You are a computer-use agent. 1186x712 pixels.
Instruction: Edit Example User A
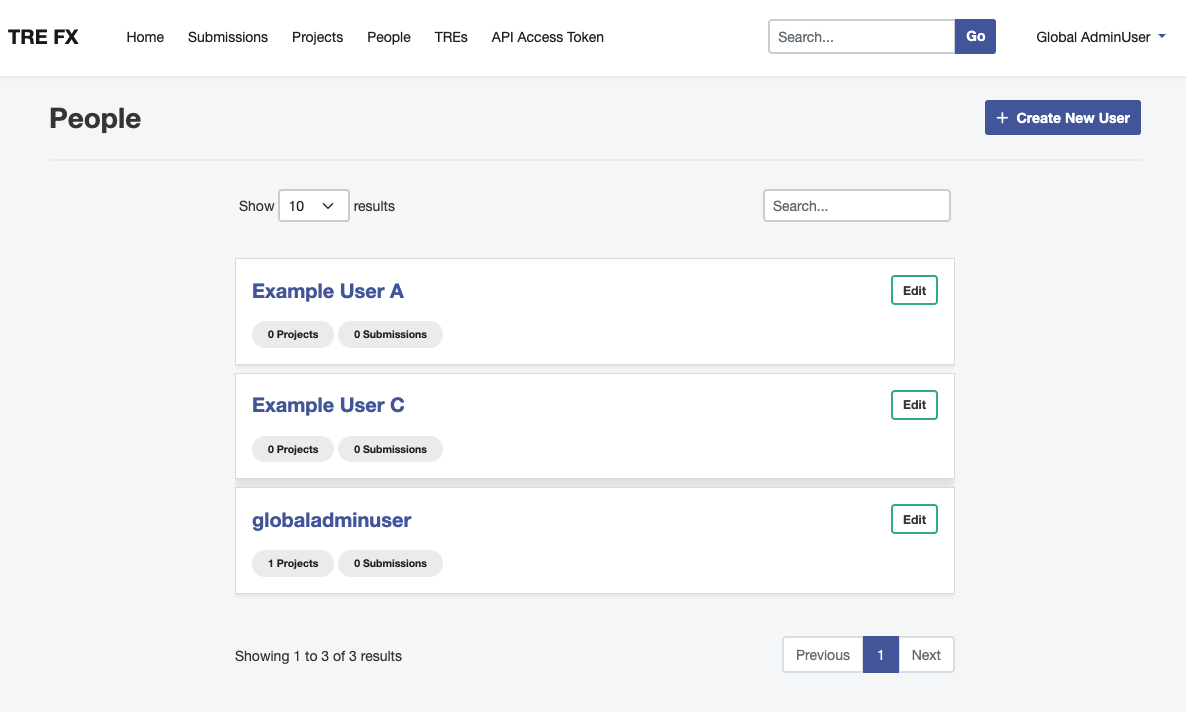click(x=914, y=291)
